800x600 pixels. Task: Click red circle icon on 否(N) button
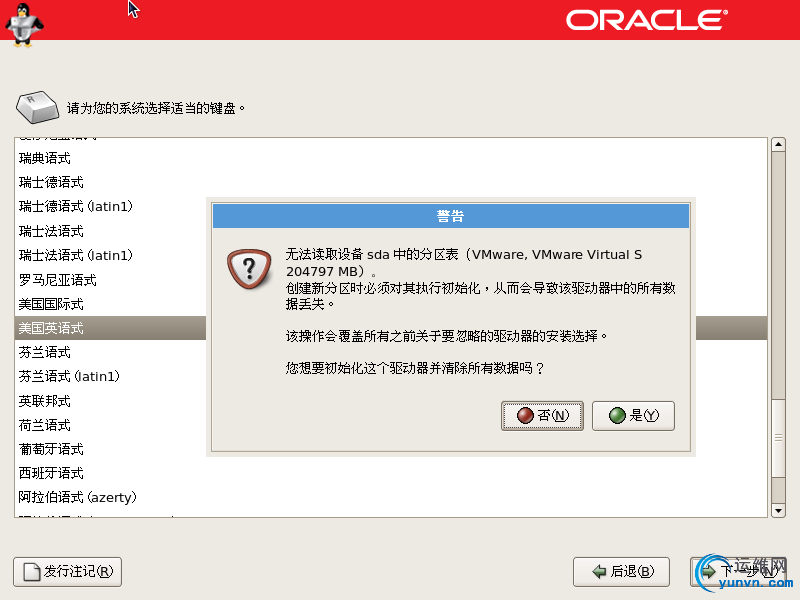coord(525,416)
